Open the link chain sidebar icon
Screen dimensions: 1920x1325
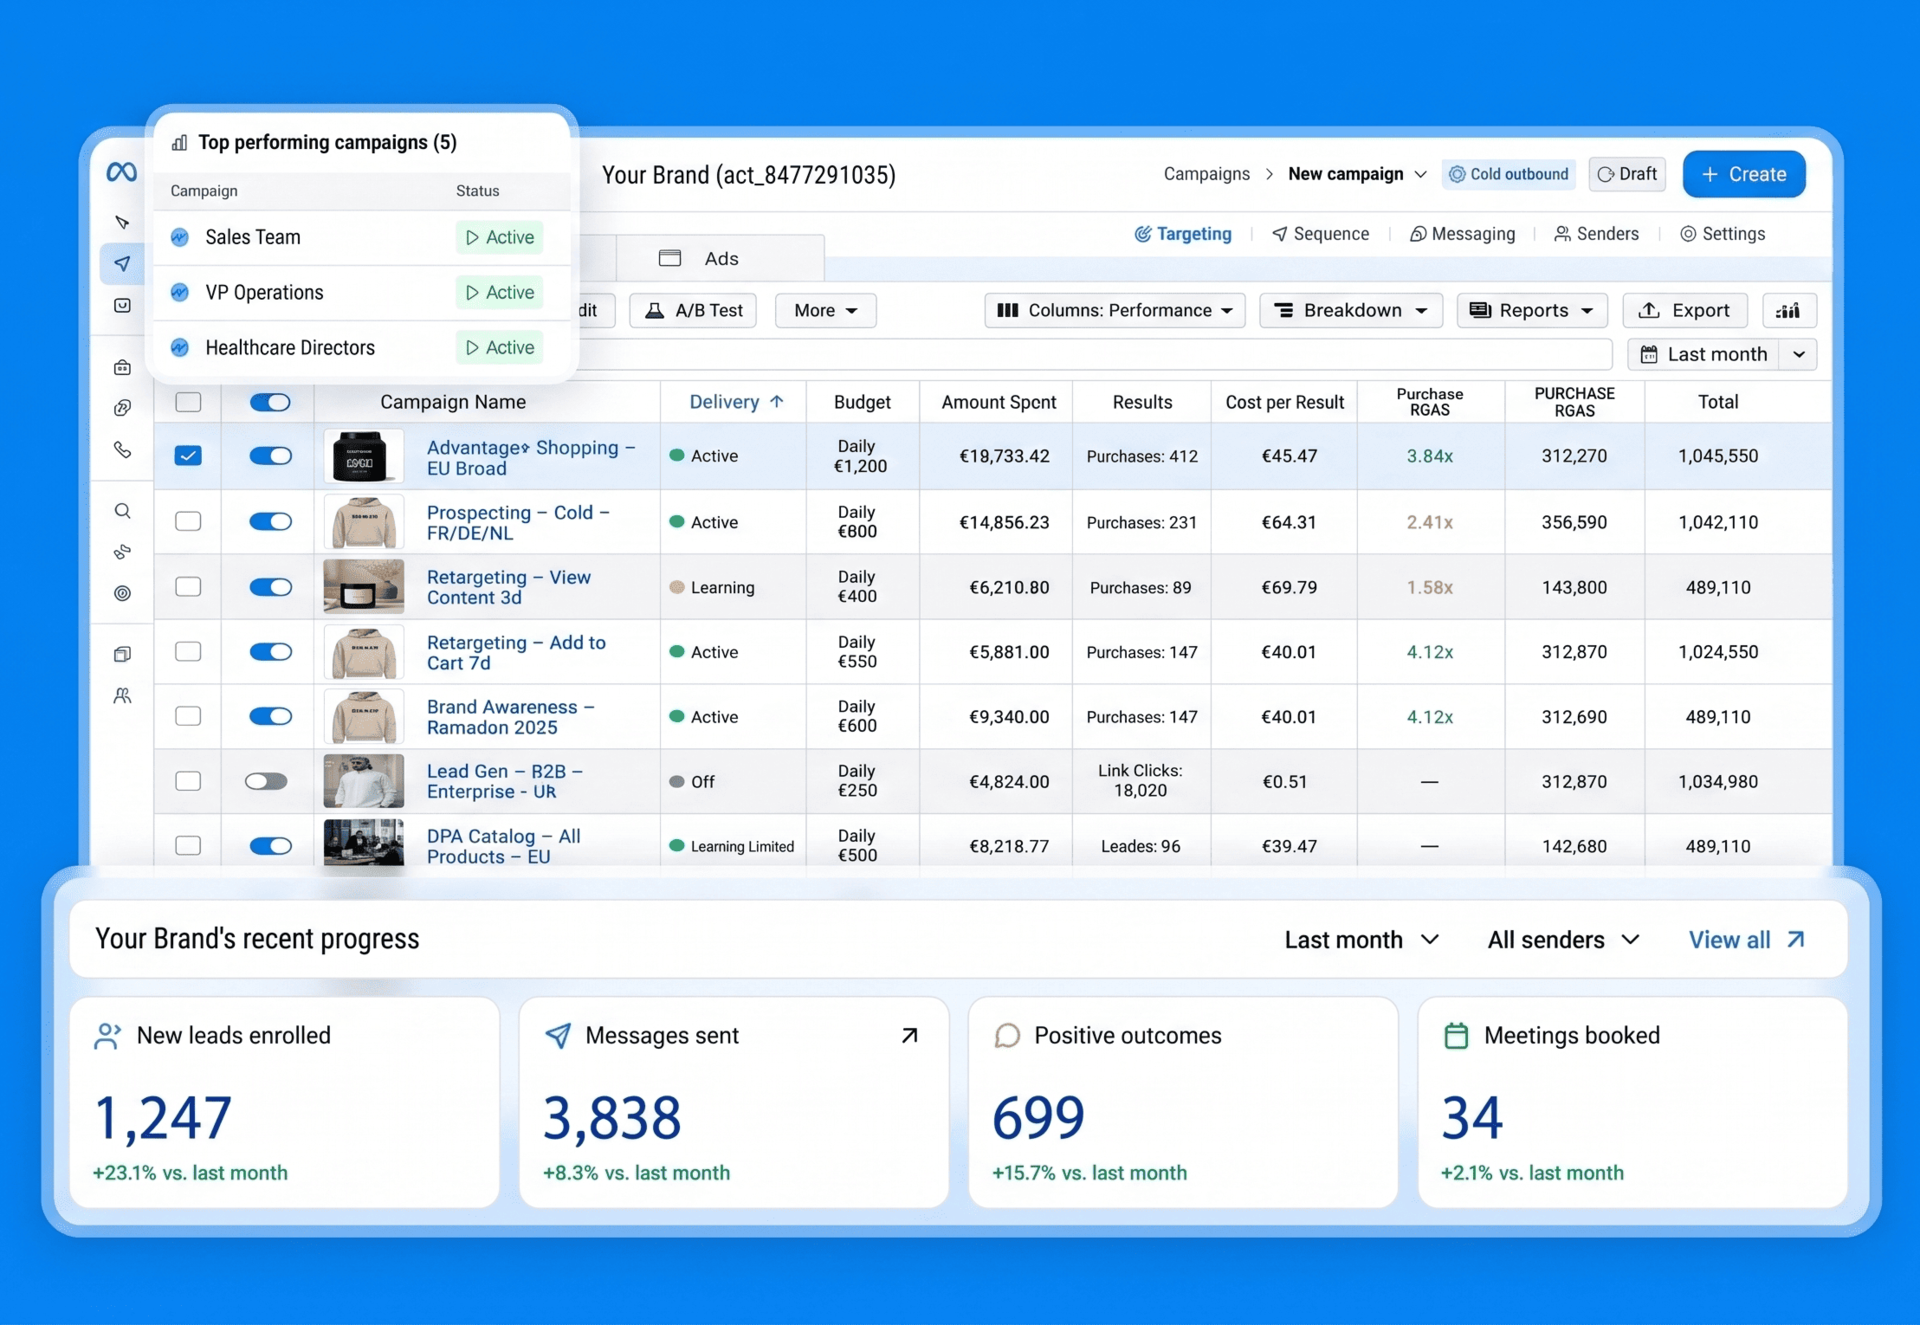pyautogui.click(x=122, y=408)
